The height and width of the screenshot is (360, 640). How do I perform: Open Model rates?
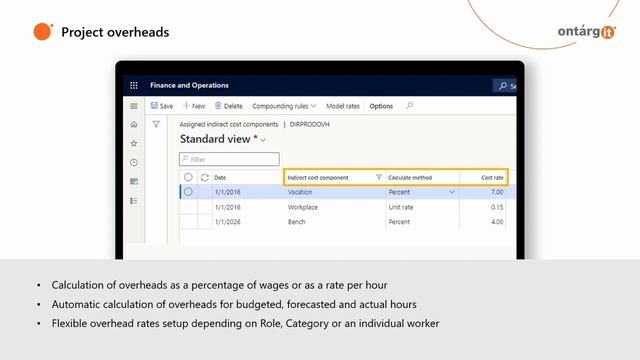343,106
